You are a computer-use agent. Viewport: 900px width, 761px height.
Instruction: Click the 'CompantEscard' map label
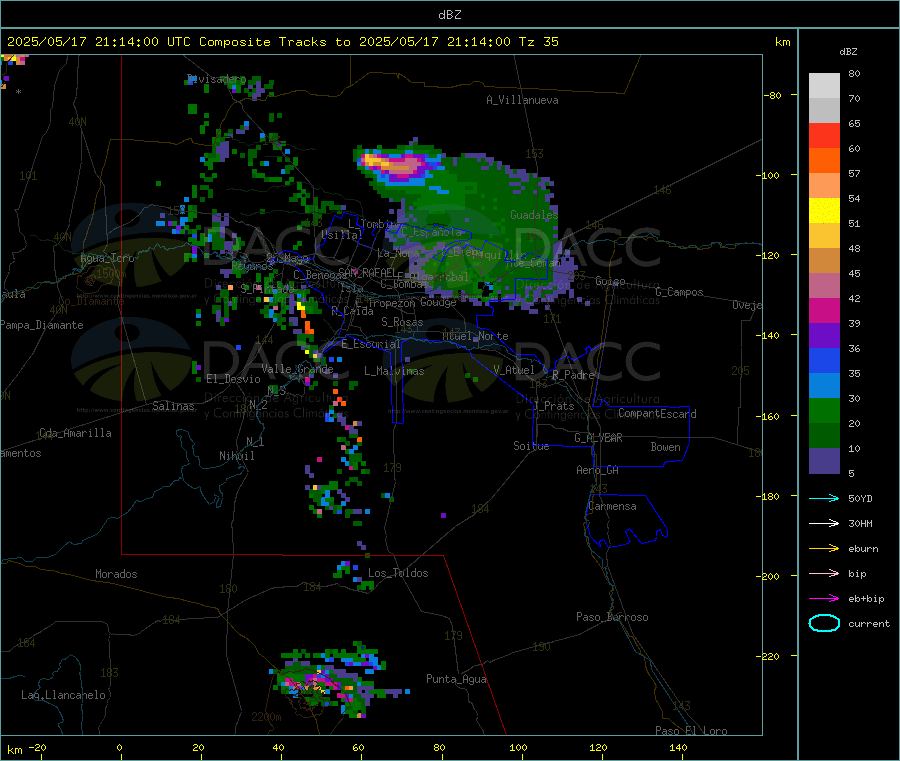click(657, 413)
